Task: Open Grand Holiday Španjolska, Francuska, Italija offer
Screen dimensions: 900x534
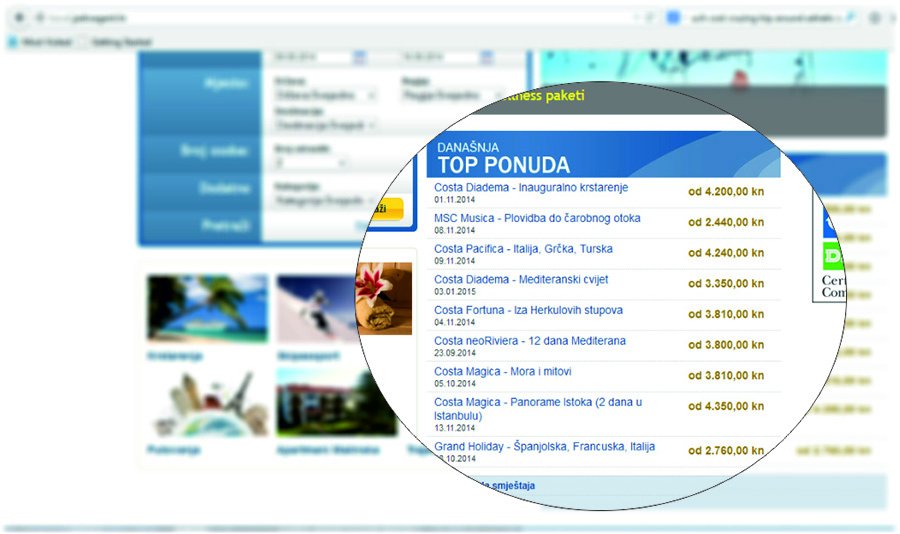Action: coord(544,447)
